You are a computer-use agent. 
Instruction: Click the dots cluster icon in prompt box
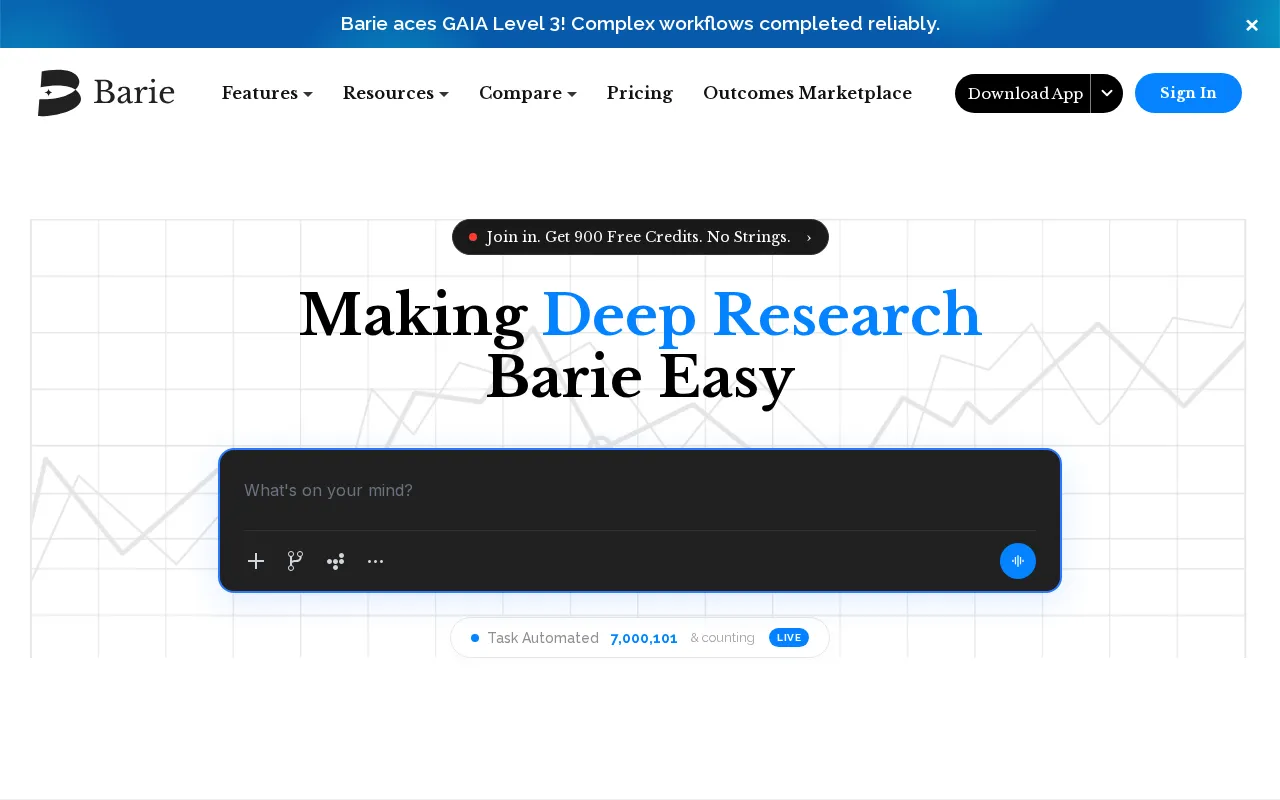click(x=336, y=561)
